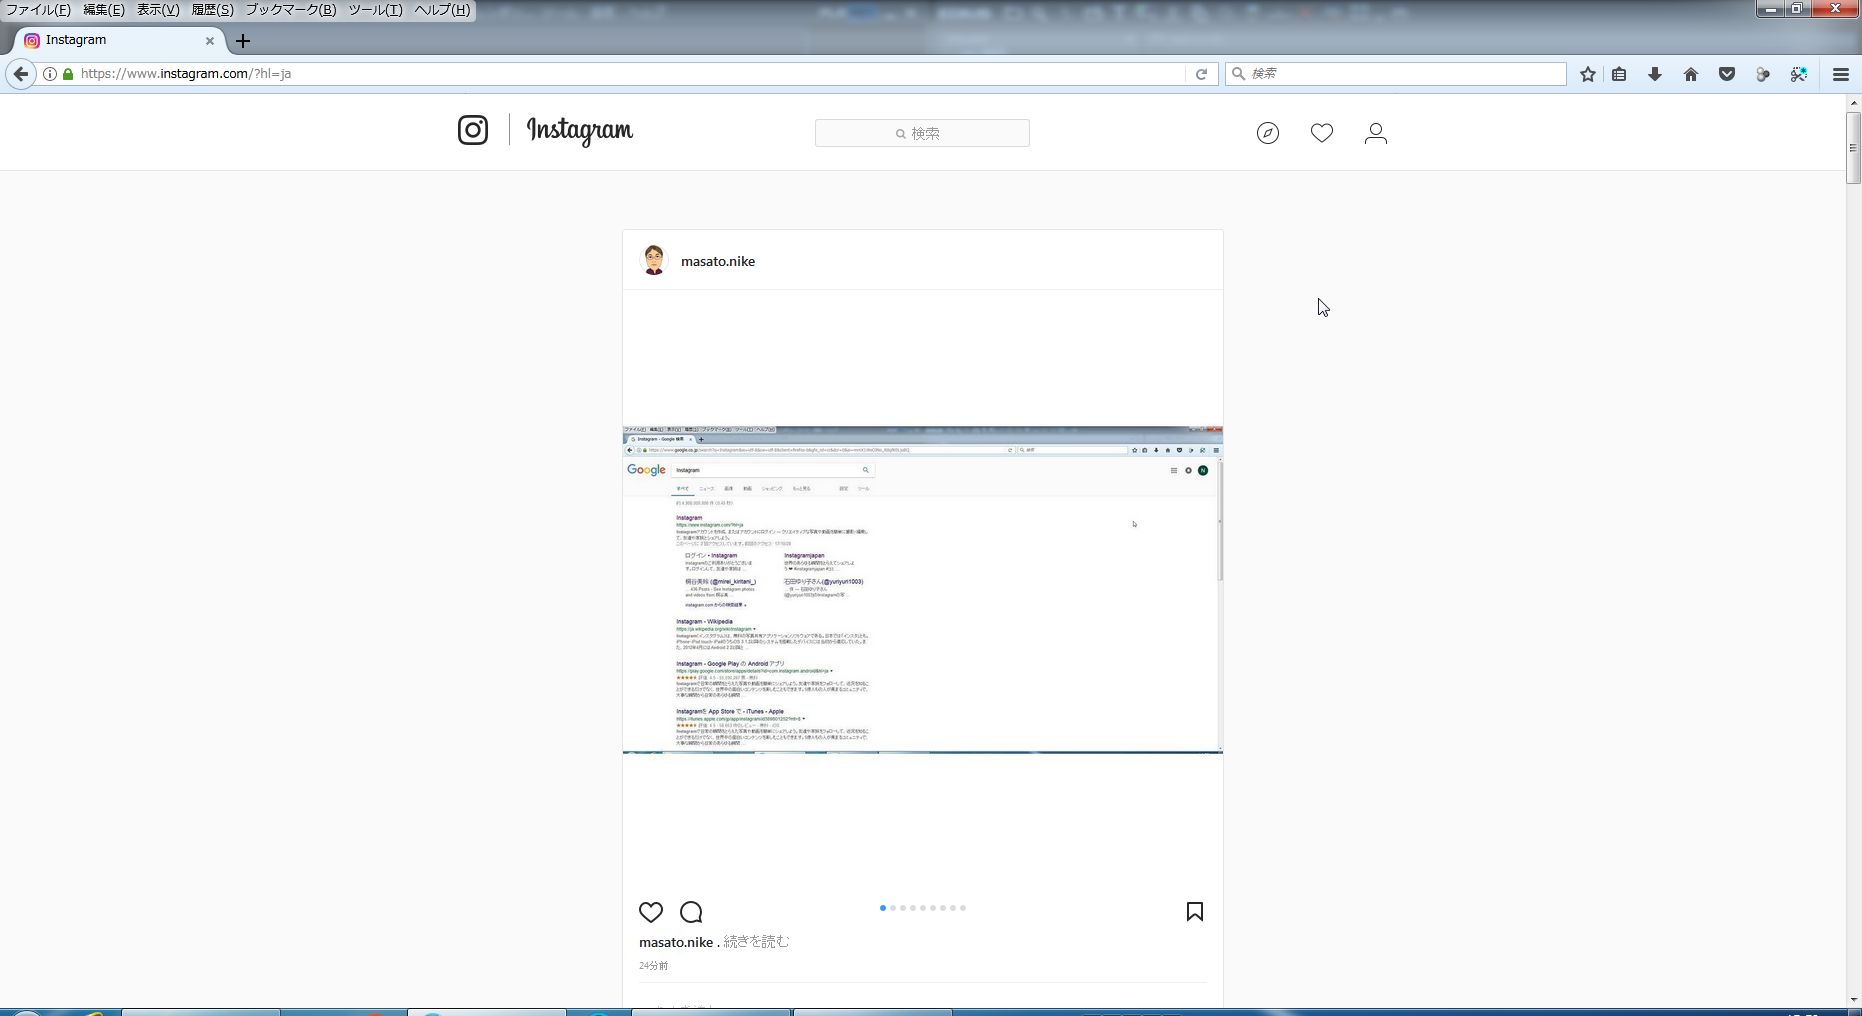The image size is (1862, 1016).
Task: Click the masato.nike avatar picture
Action: click(x=654, y=260)
